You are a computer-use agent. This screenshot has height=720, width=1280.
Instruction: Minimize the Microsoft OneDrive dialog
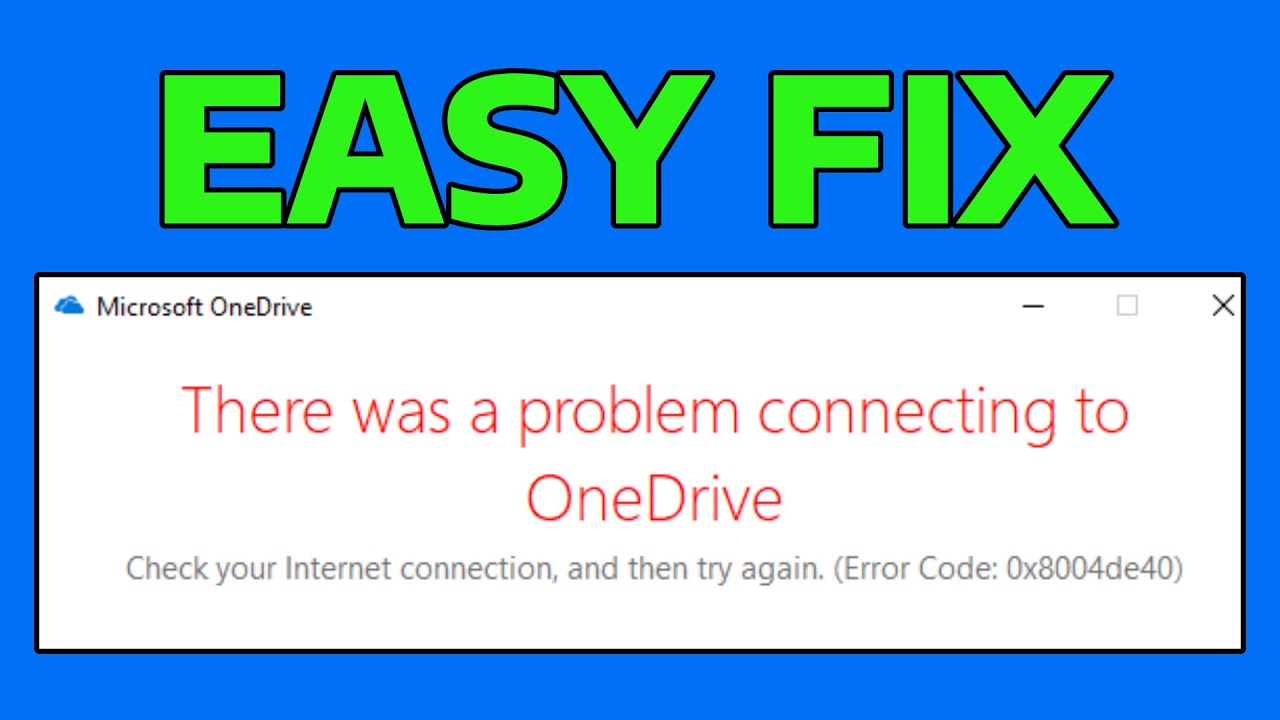click(1034, 306)
